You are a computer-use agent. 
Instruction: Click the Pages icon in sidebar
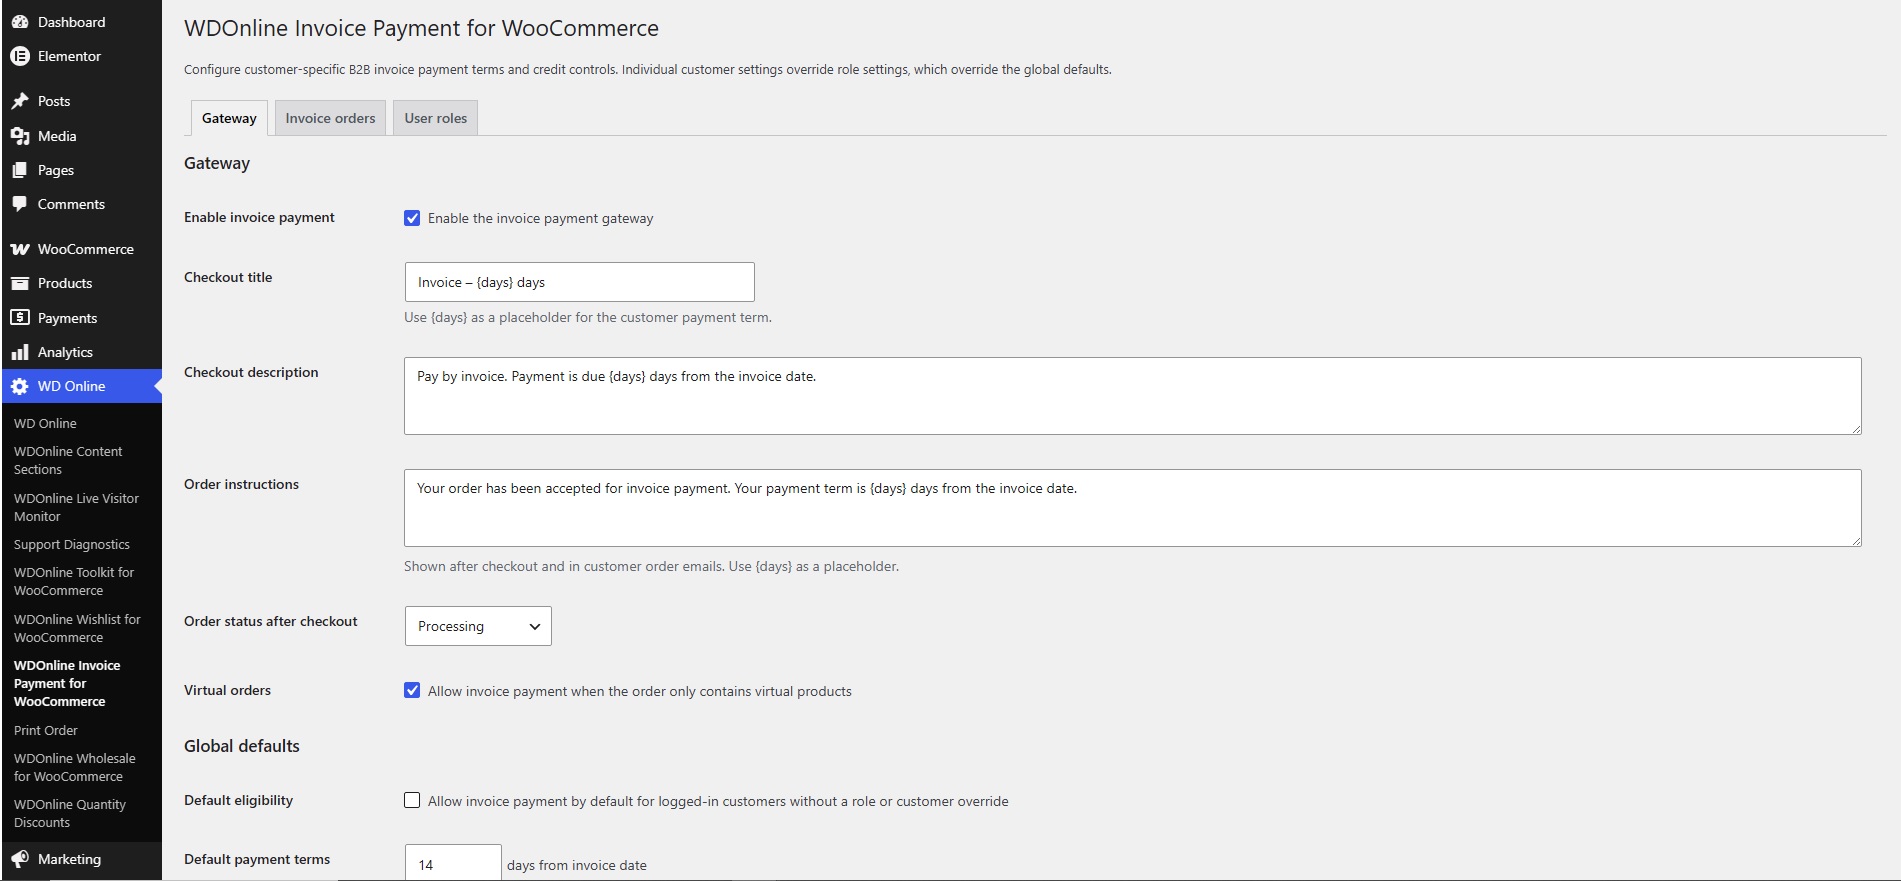20,170
